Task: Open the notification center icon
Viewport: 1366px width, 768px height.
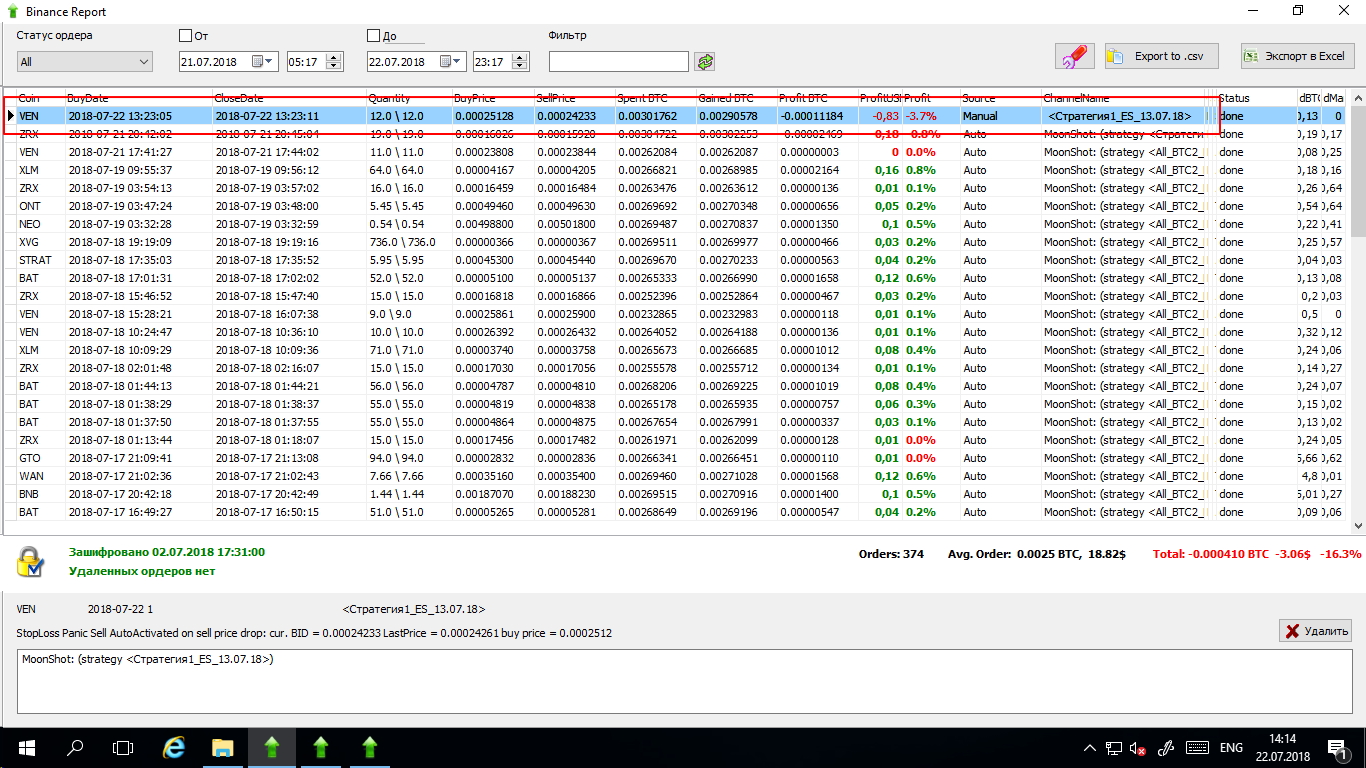Action: [1335, 747]
